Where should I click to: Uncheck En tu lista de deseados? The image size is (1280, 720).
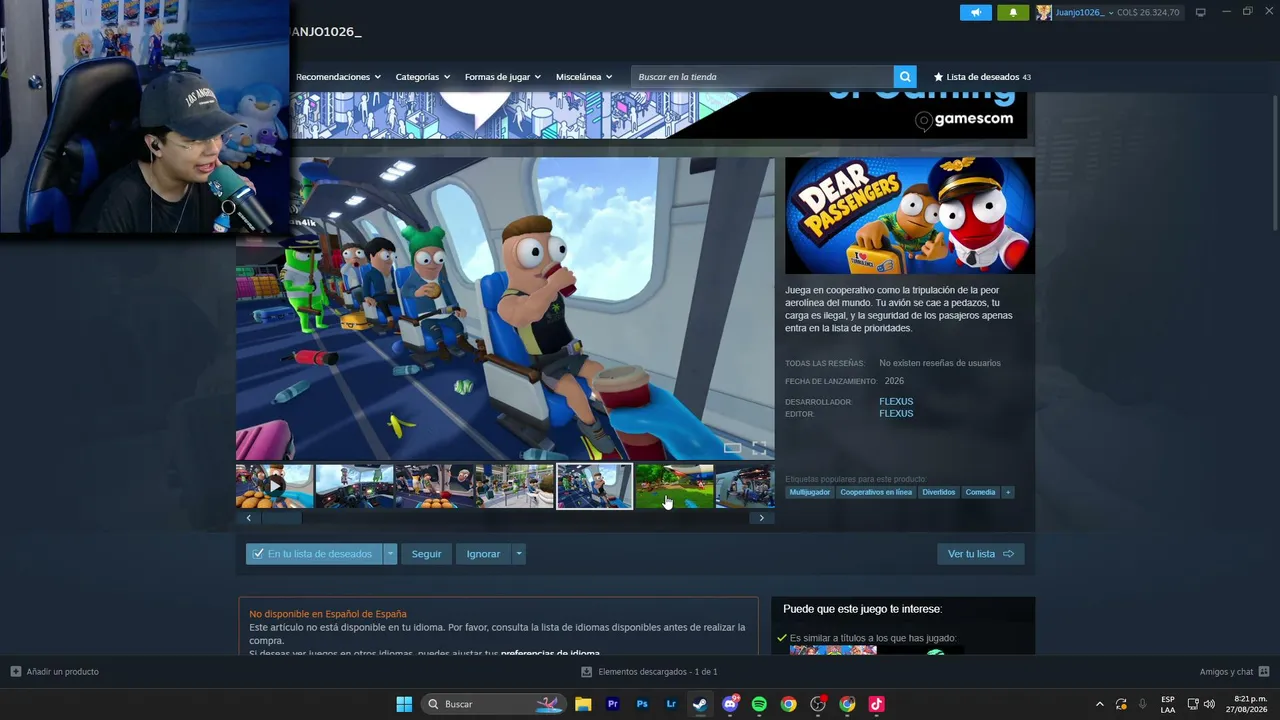coord(258,554)
